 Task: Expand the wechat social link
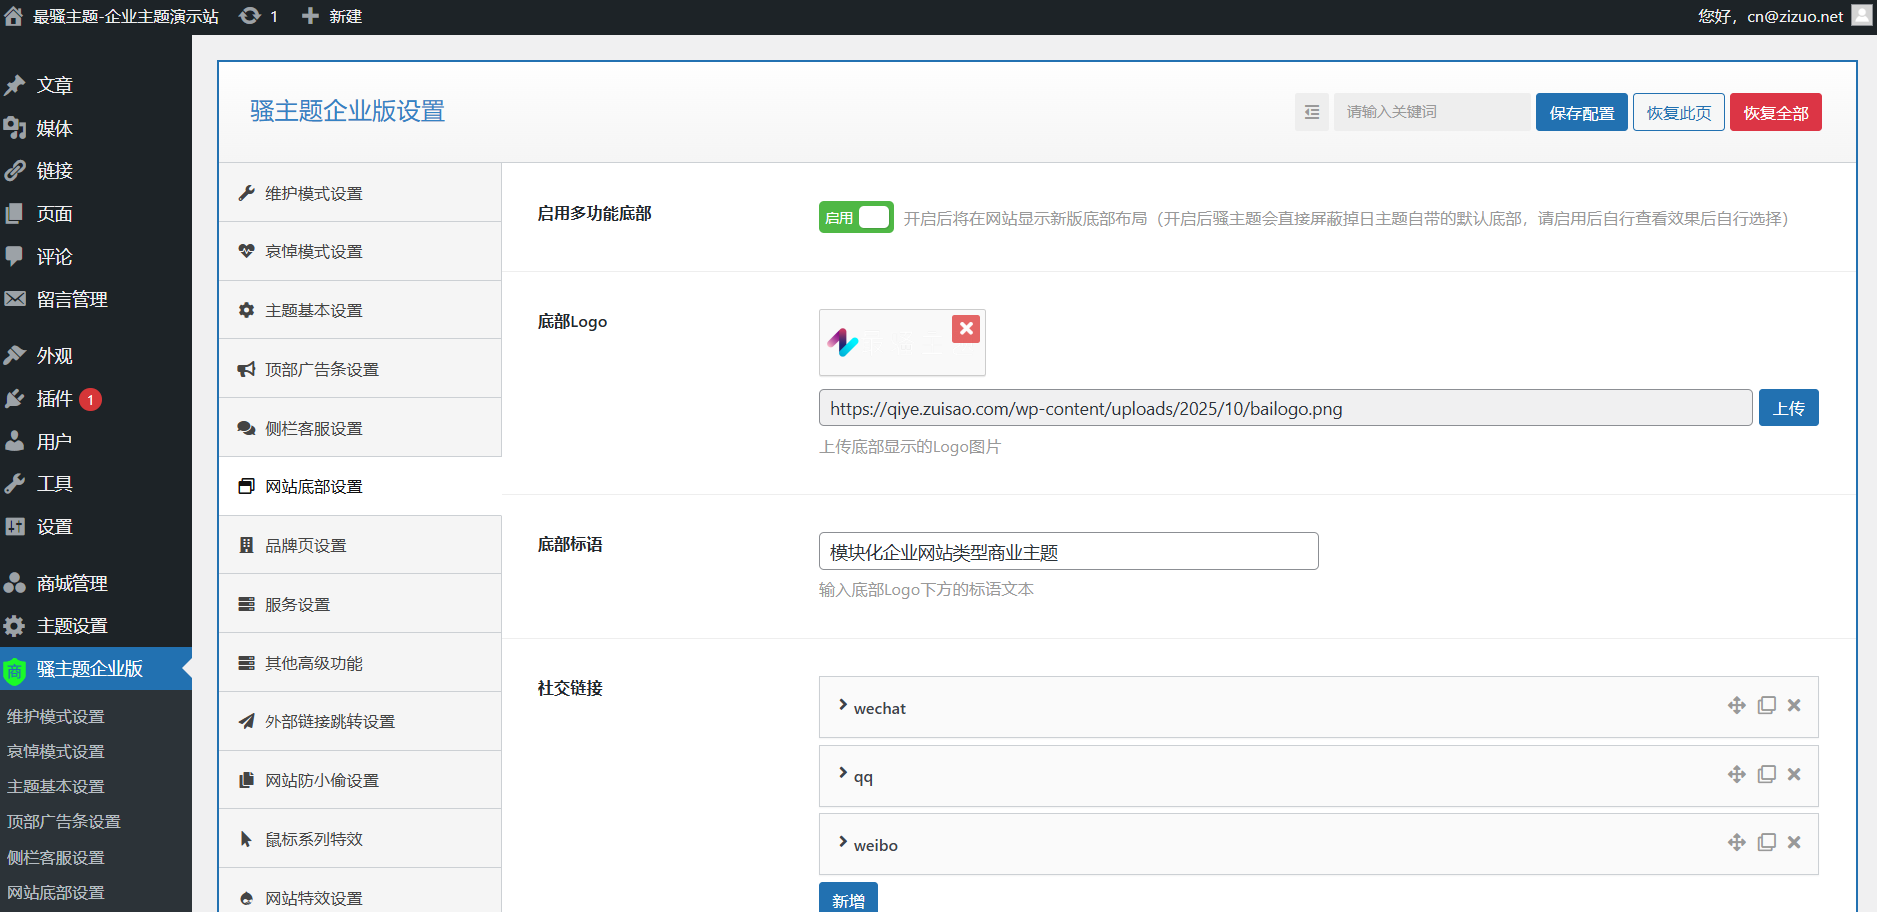[843, 706]
